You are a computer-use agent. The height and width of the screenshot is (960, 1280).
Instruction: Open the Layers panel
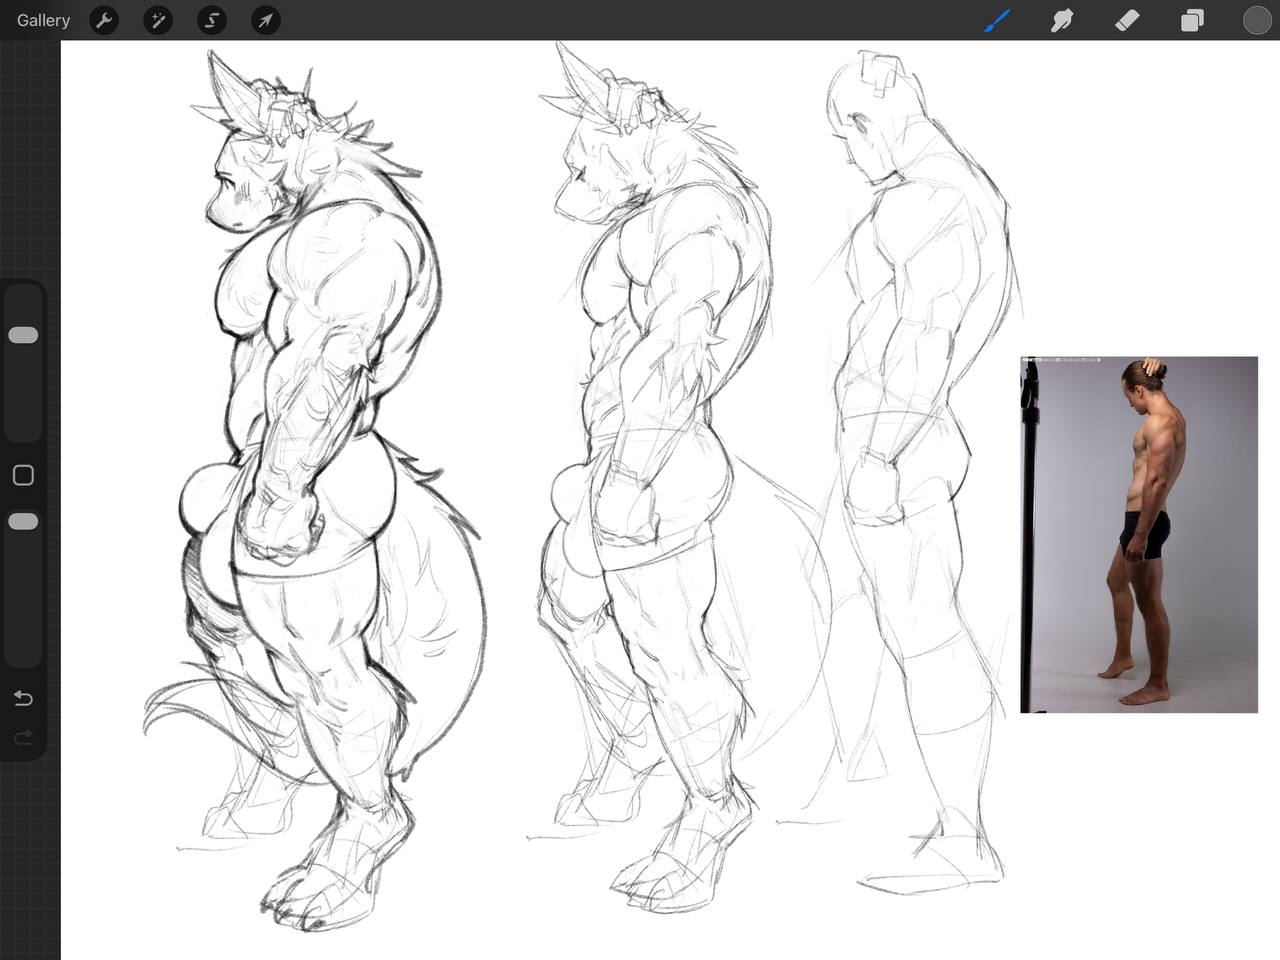(1192, 20)
